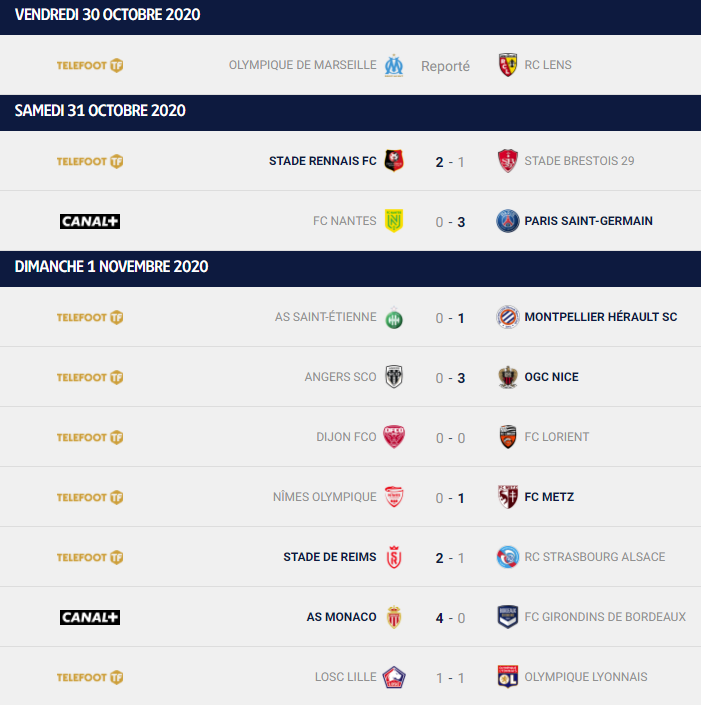Image resolution: width=701 pixels, height=705 pixels.
Task: Click the OGC Nice eagle crest
Action: point(508,377)
